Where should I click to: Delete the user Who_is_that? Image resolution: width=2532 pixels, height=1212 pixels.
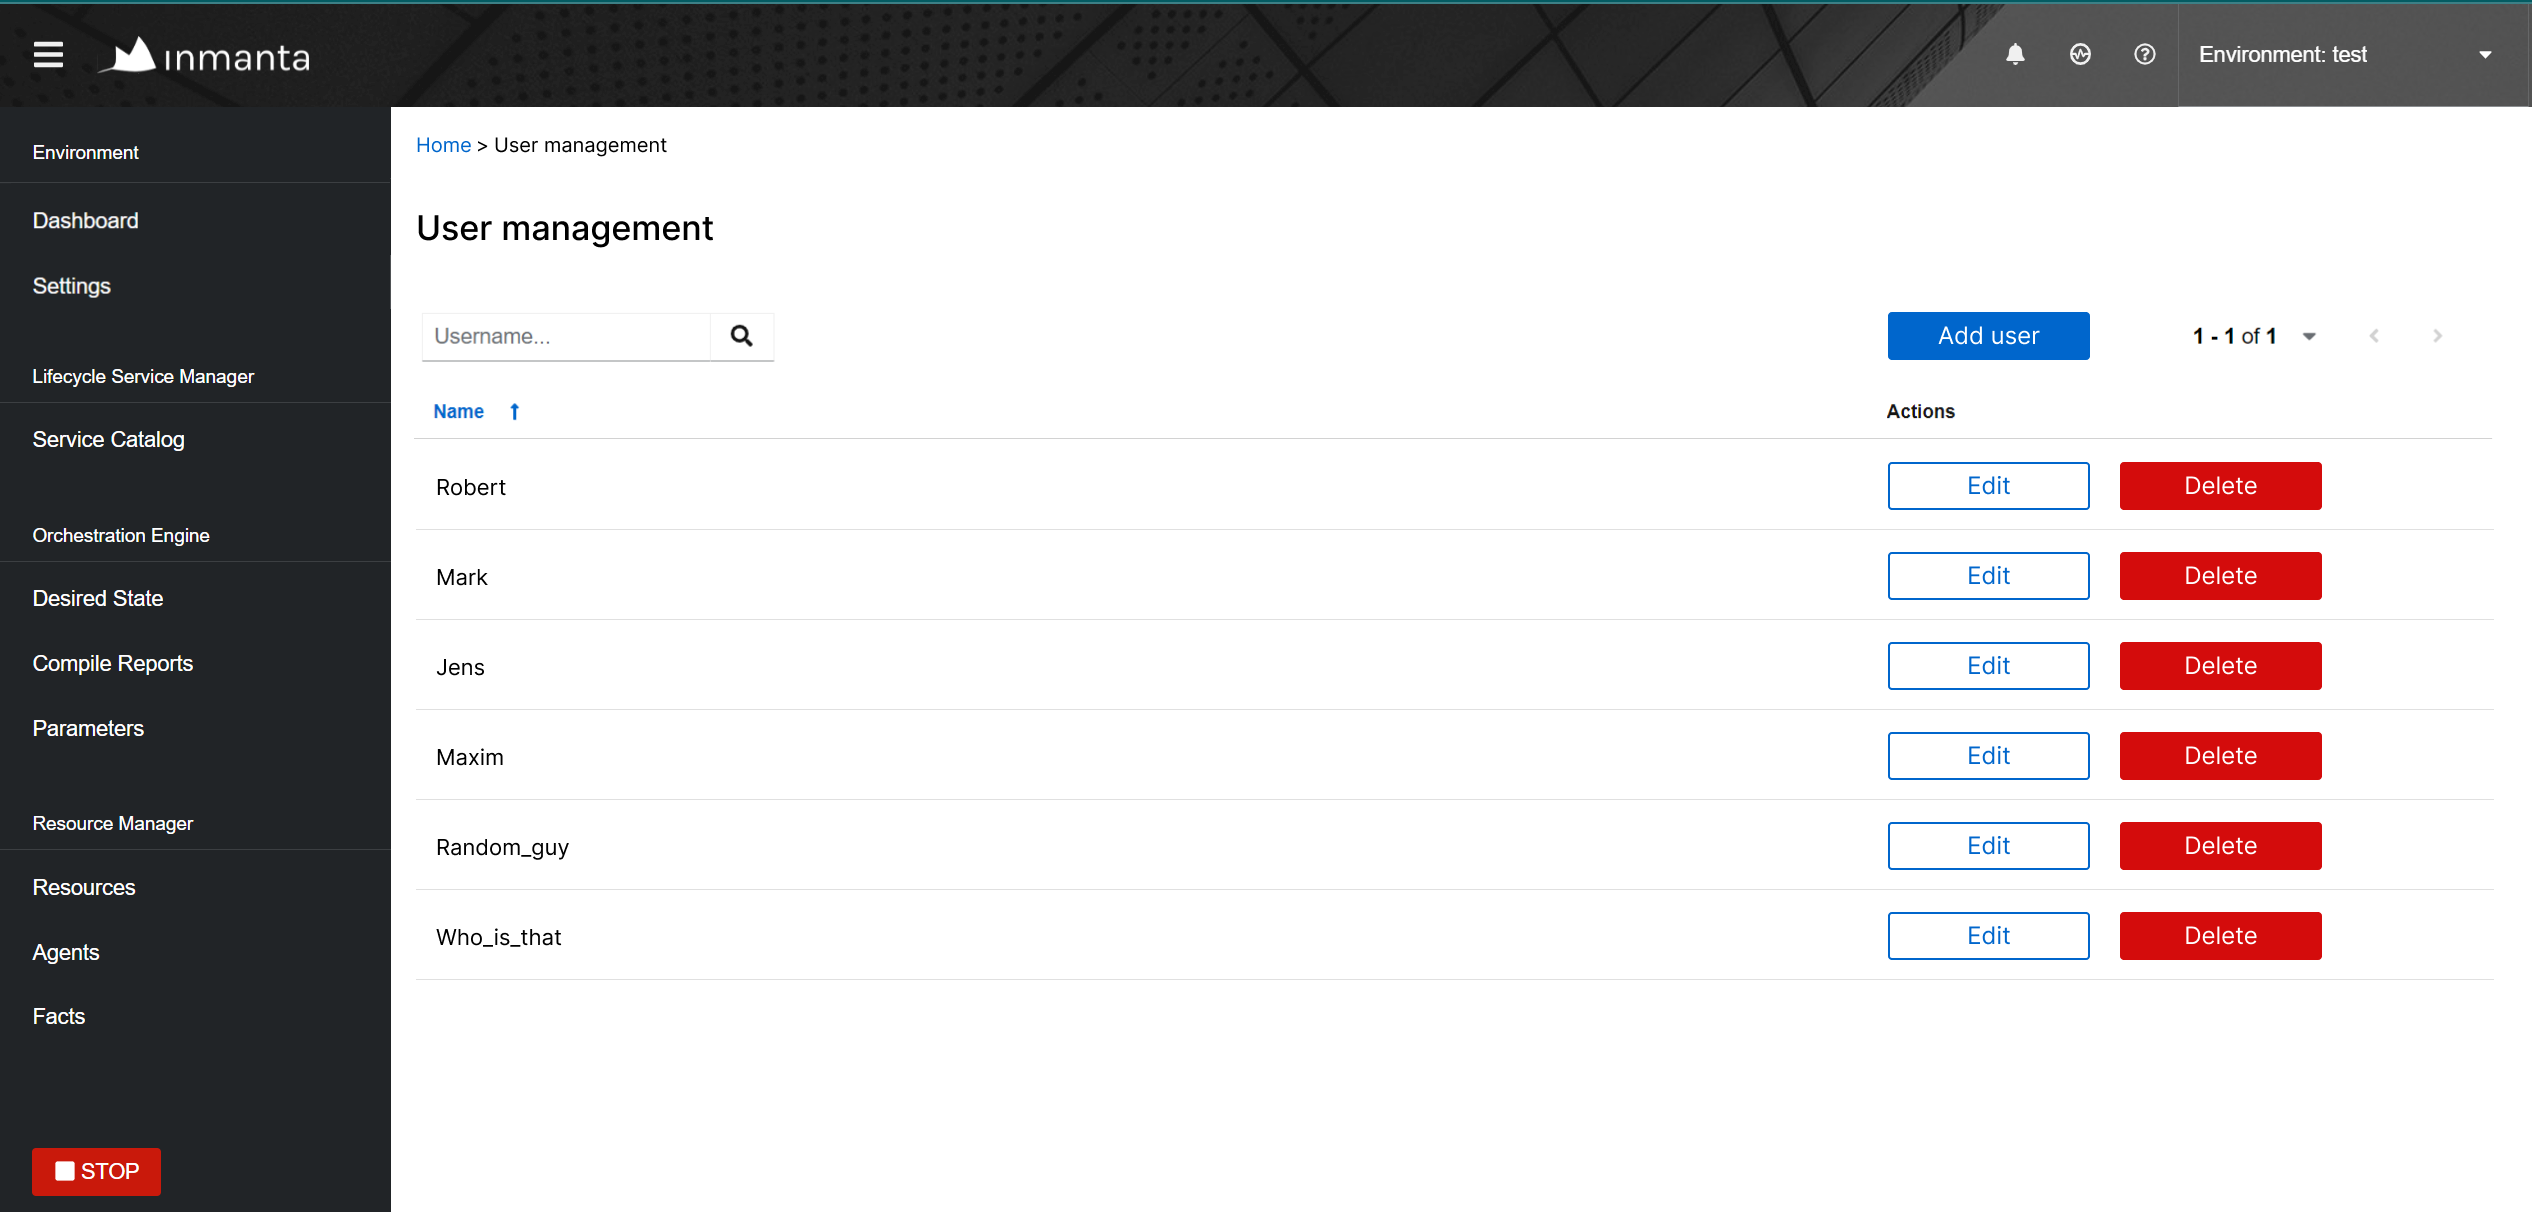2220,936
